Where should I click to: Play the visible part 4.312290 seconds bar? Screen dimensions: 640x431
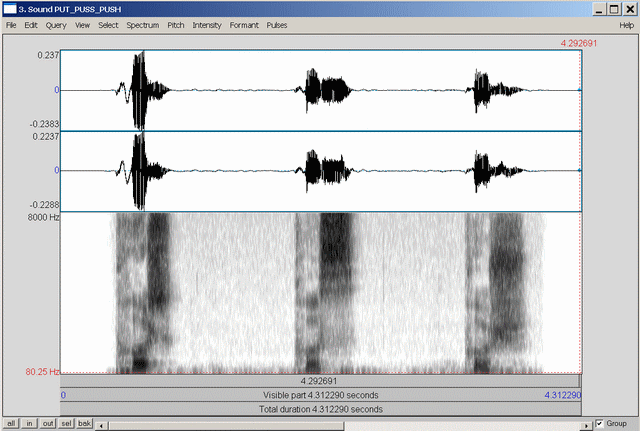tap(320, 395)
